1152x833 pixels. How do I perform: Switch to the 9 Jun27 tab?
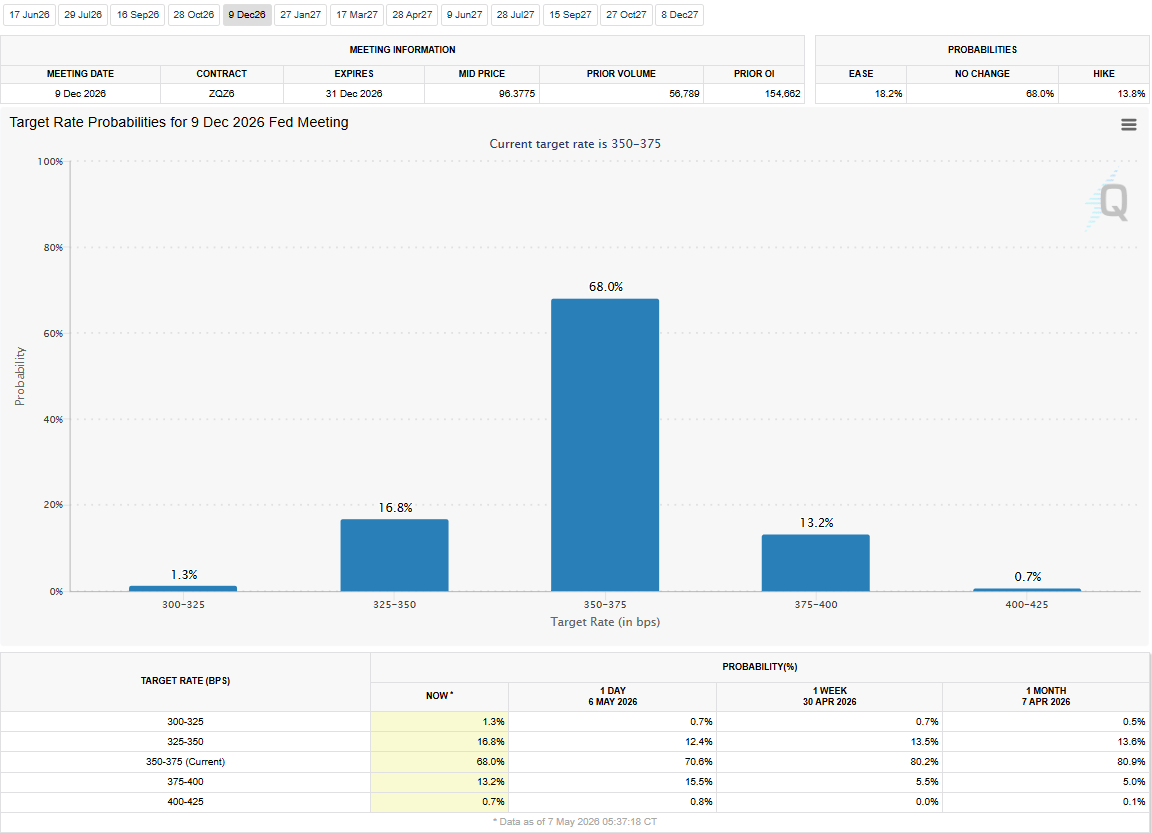click(x=464, y=15)
